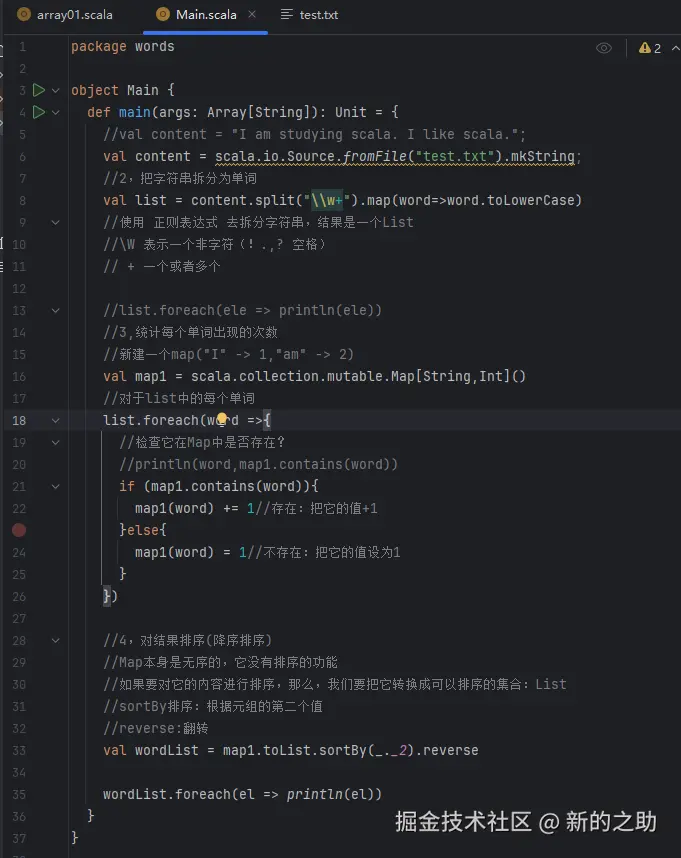The image size is (681, 858).
Task: Run the Main object using the green gutter arrow
Action: [x=38, y=89]
